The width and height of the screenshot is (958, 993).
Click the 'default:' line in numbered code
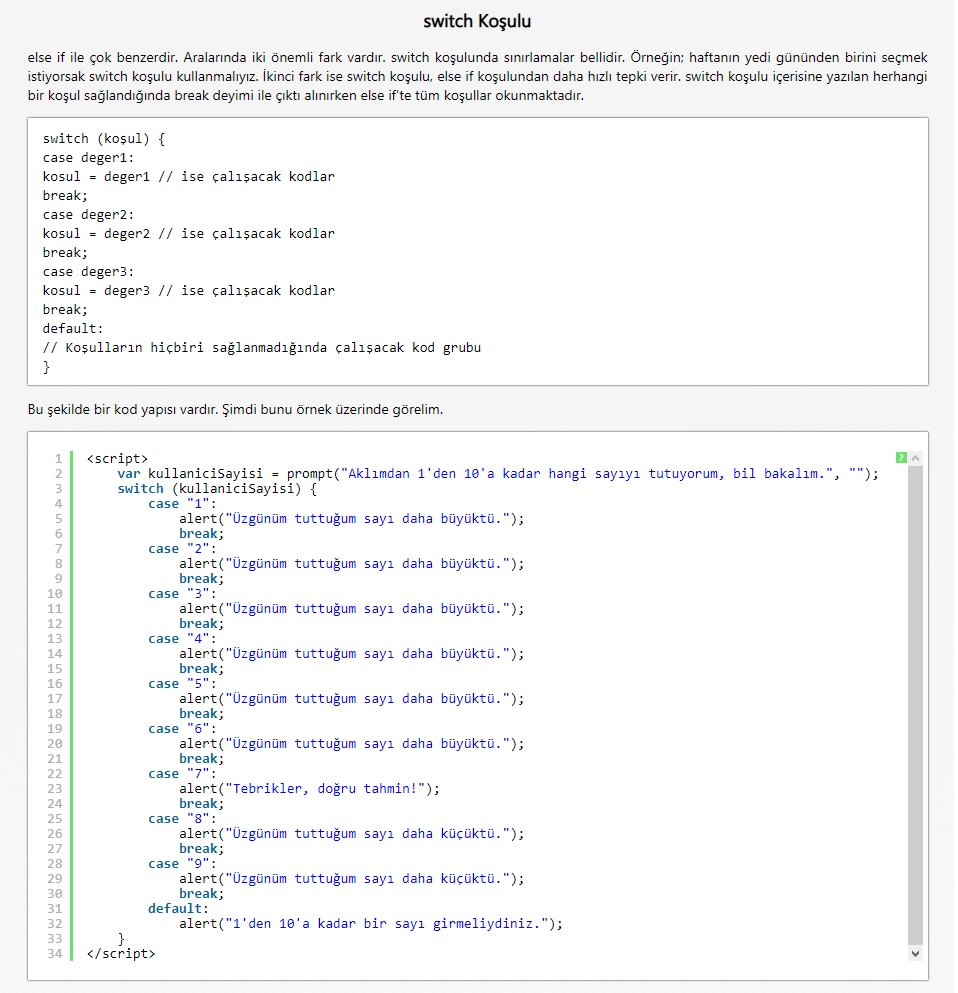tap(178, 909)
